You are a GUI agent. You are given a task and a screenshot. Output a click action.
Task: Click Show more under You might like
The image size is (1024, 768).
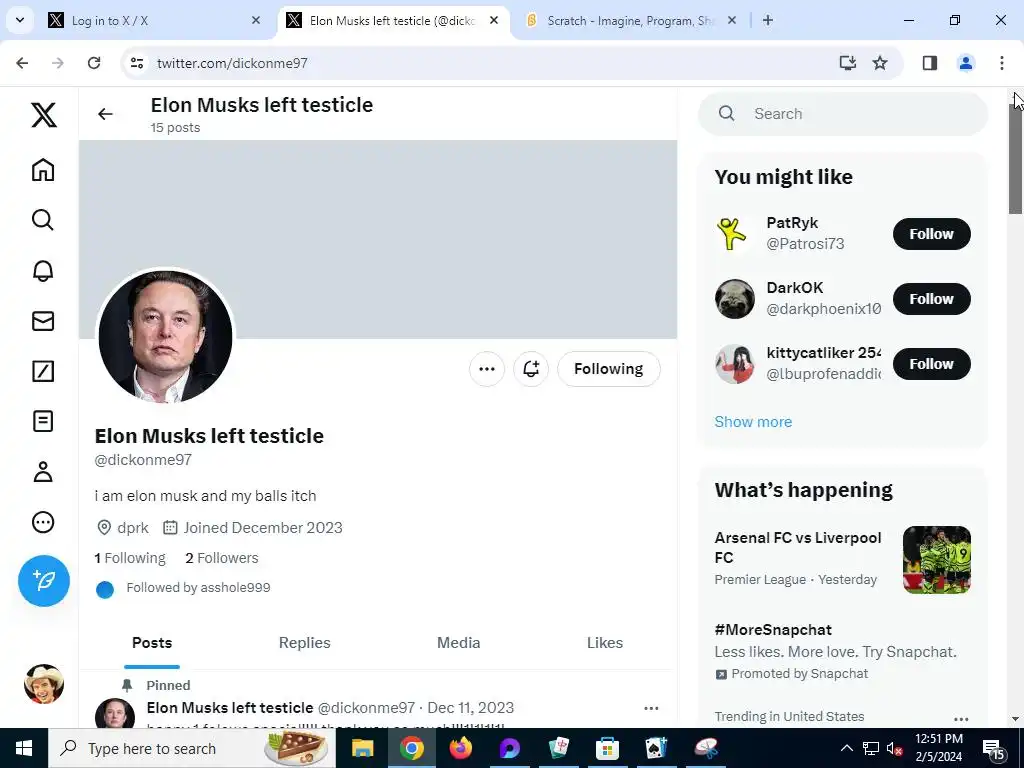(x=753, y=422)
